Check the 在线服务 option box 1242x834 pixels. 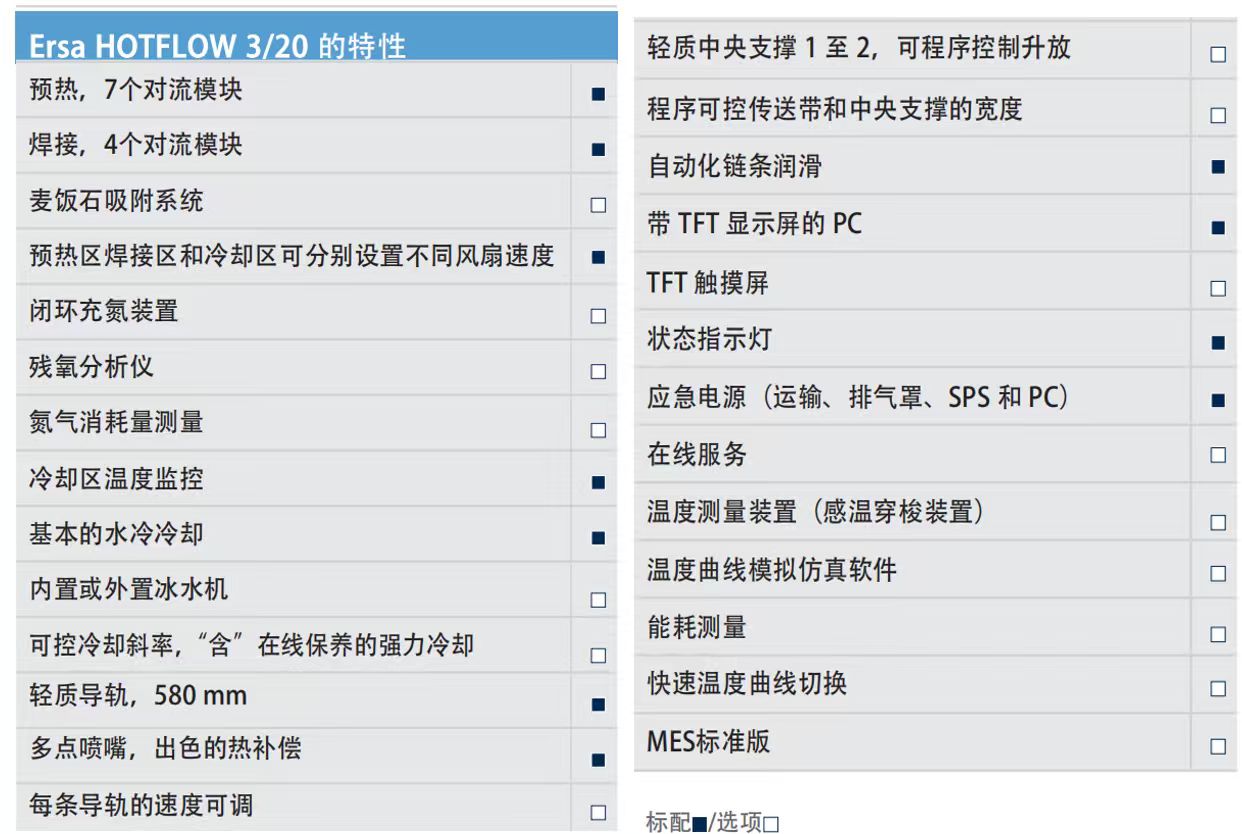pyautogui.click(x=1217, y=455)
